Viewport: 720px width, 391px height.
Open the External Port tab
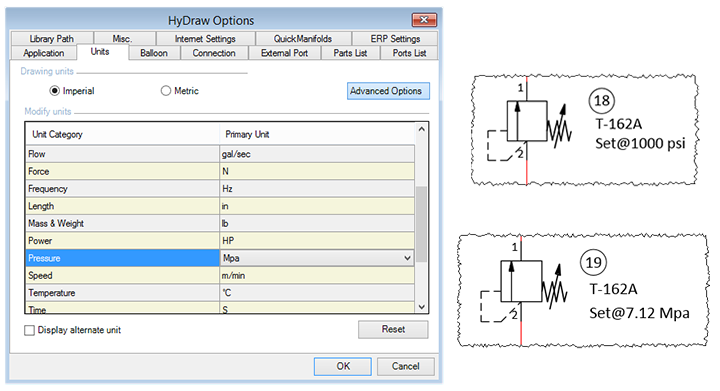(284, 53)
